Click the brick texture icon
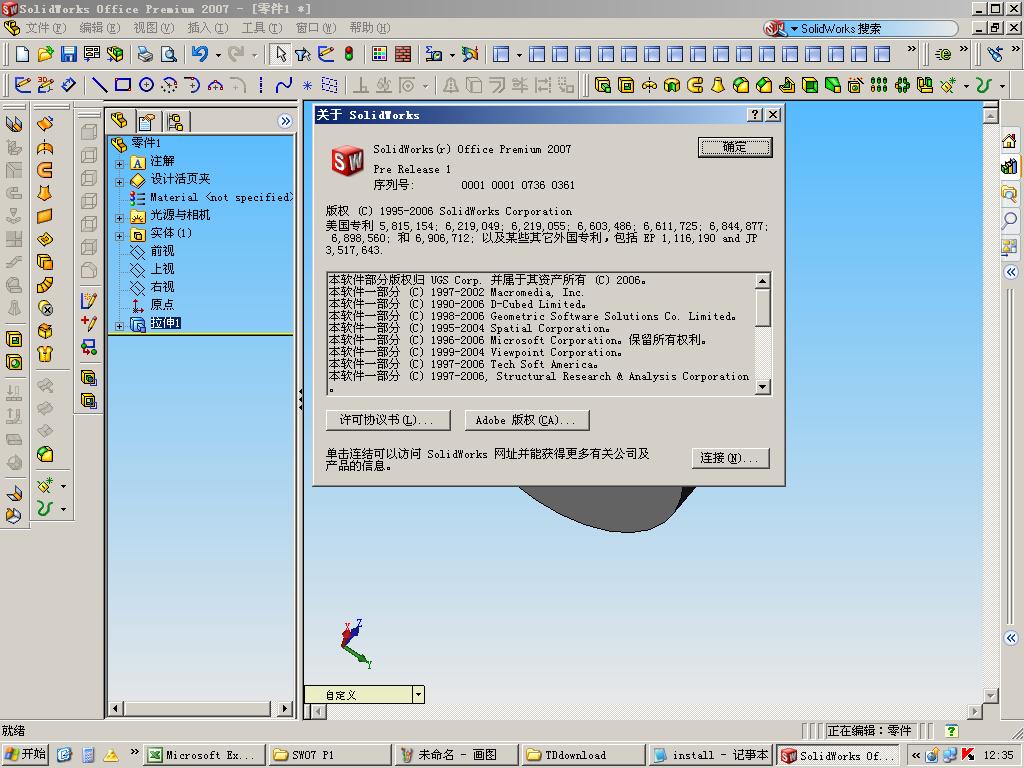This screenshot has height=768, width=1024. point(403,54)
